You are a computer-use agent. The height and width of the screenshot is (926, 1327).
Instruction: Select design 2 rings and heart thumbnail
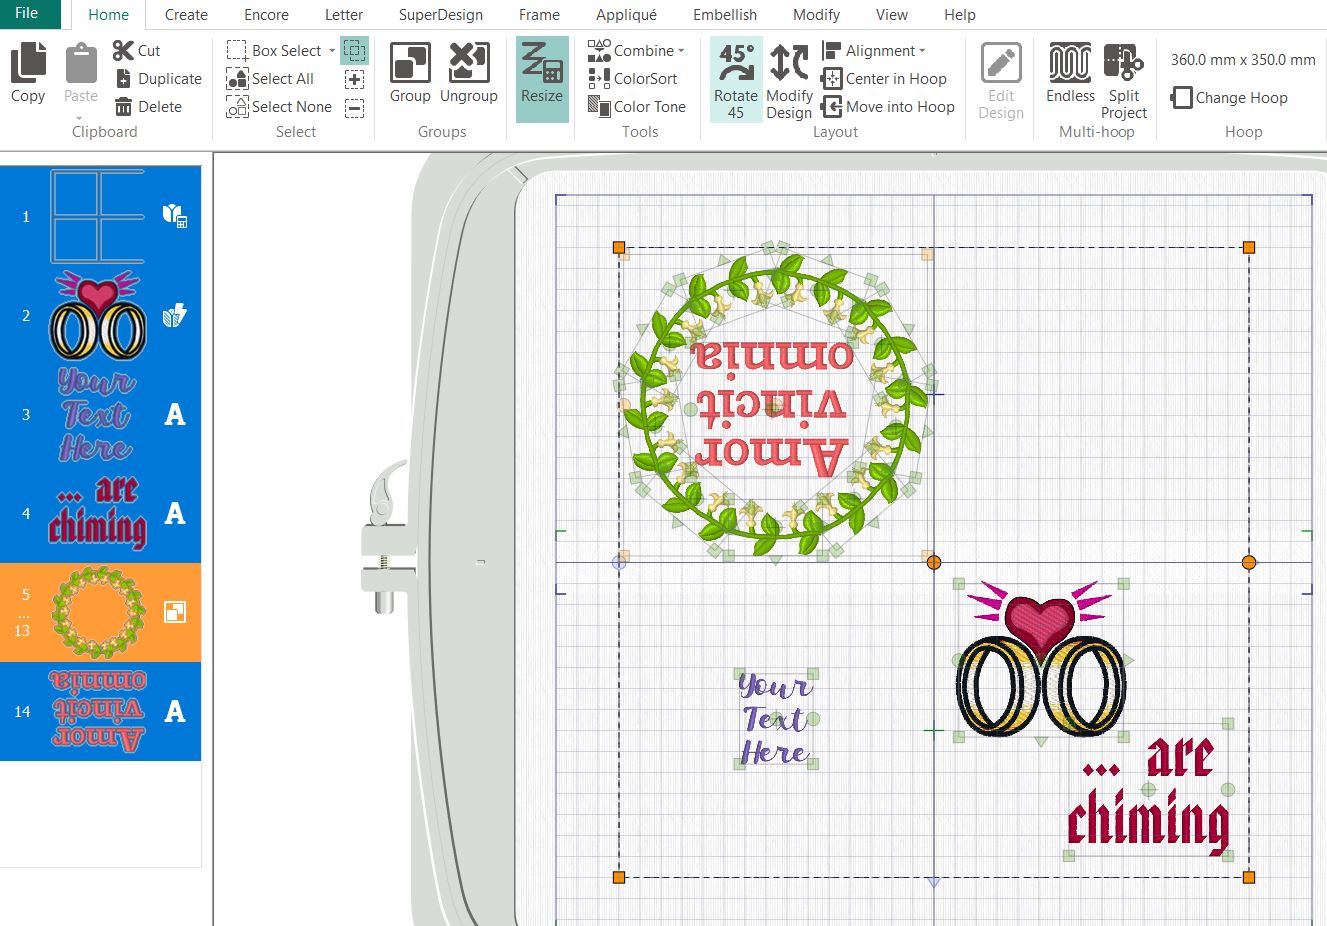(100, 315)
